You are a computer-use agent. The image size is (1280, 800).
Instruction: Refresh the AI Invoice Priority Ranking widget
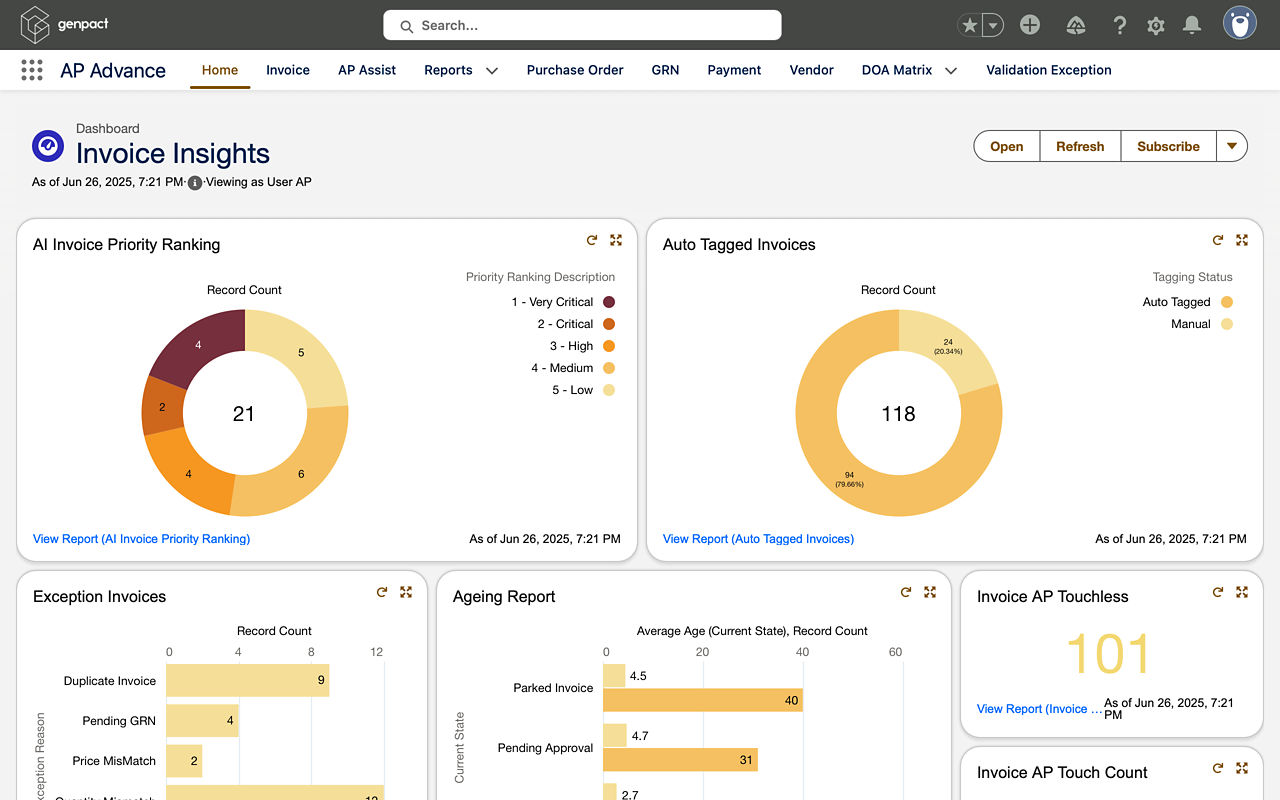coord(592,240)
